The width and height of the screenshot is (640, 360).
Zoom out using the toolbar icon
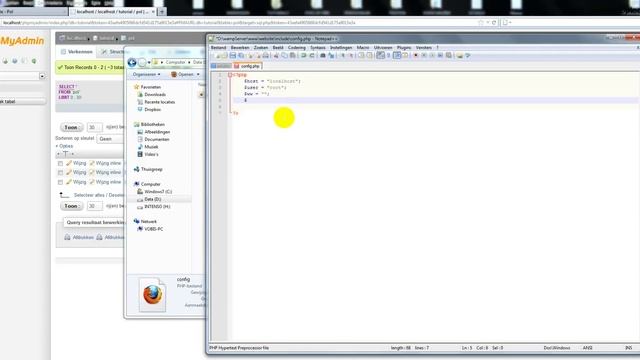point(351,55)
